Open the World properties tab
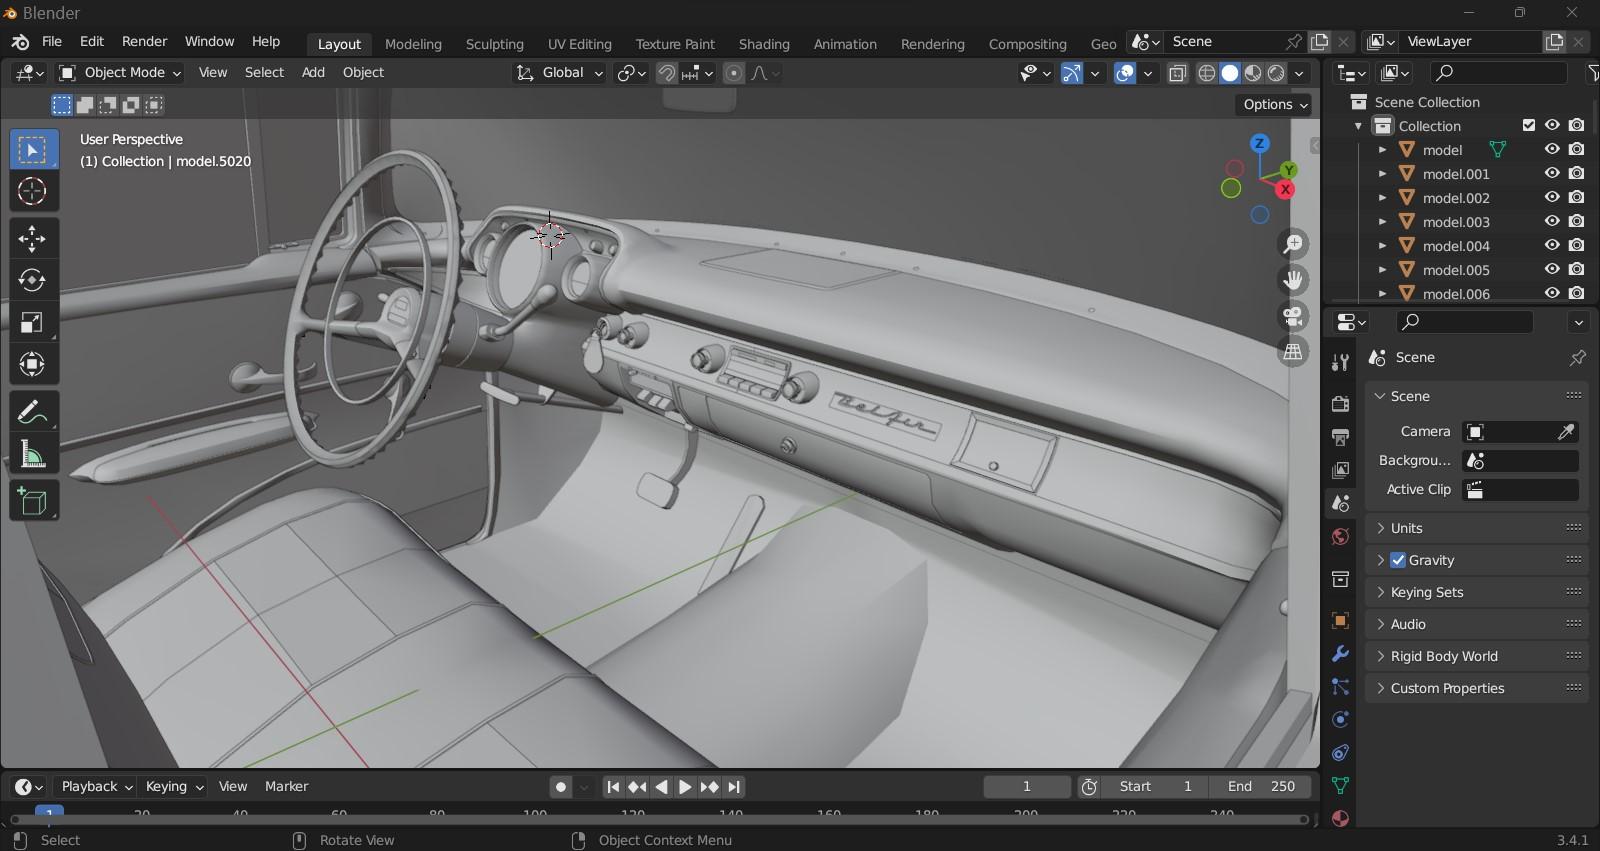Image resolution: width=1600 pixels, height=851 pixels. click(x=1341, y=537)
